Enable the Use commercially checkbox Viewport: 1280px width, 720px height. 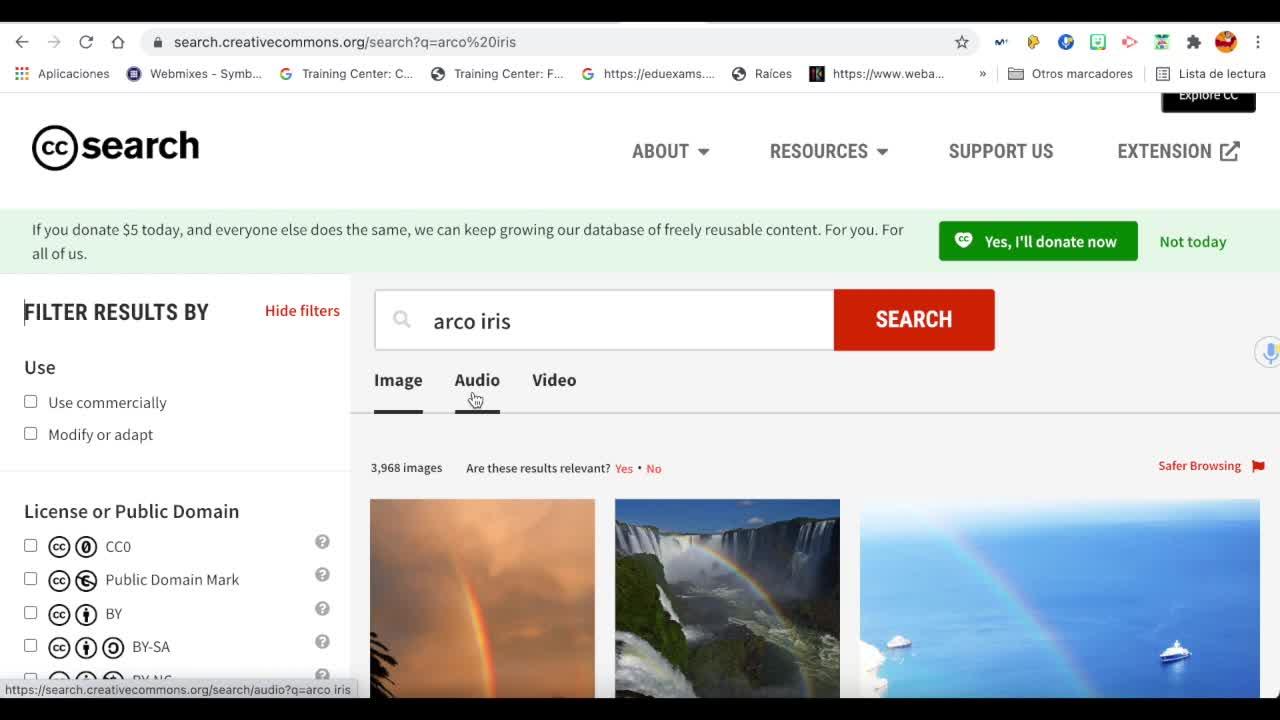[x=31, y=401]
